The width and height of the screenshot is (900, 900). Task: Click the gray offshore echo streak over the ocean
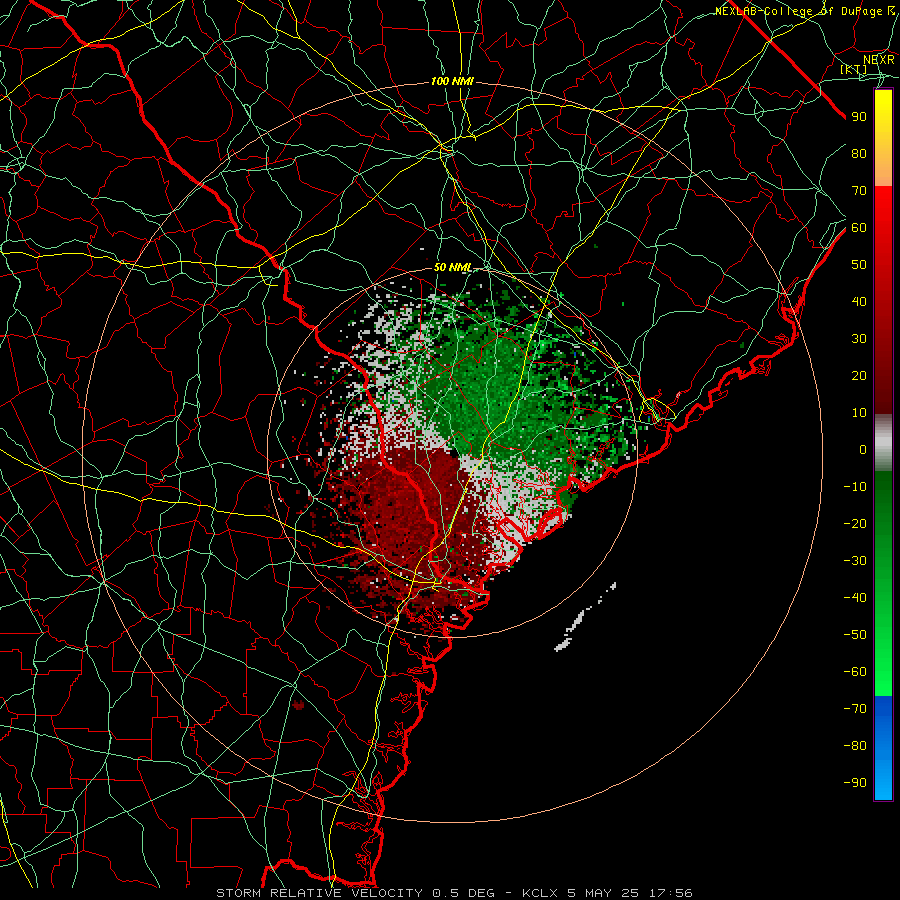(579, 621)
